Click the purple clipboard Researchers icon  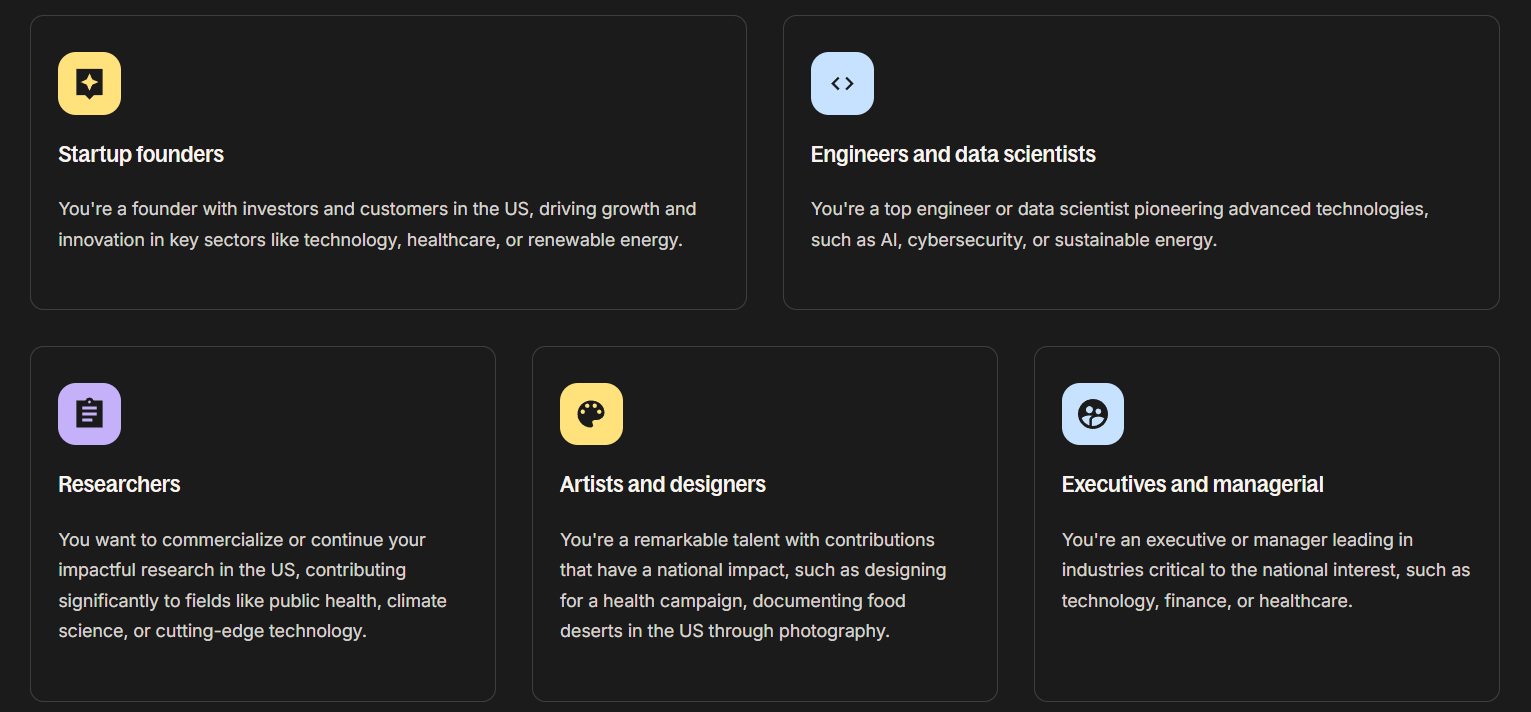click(89, 413)
